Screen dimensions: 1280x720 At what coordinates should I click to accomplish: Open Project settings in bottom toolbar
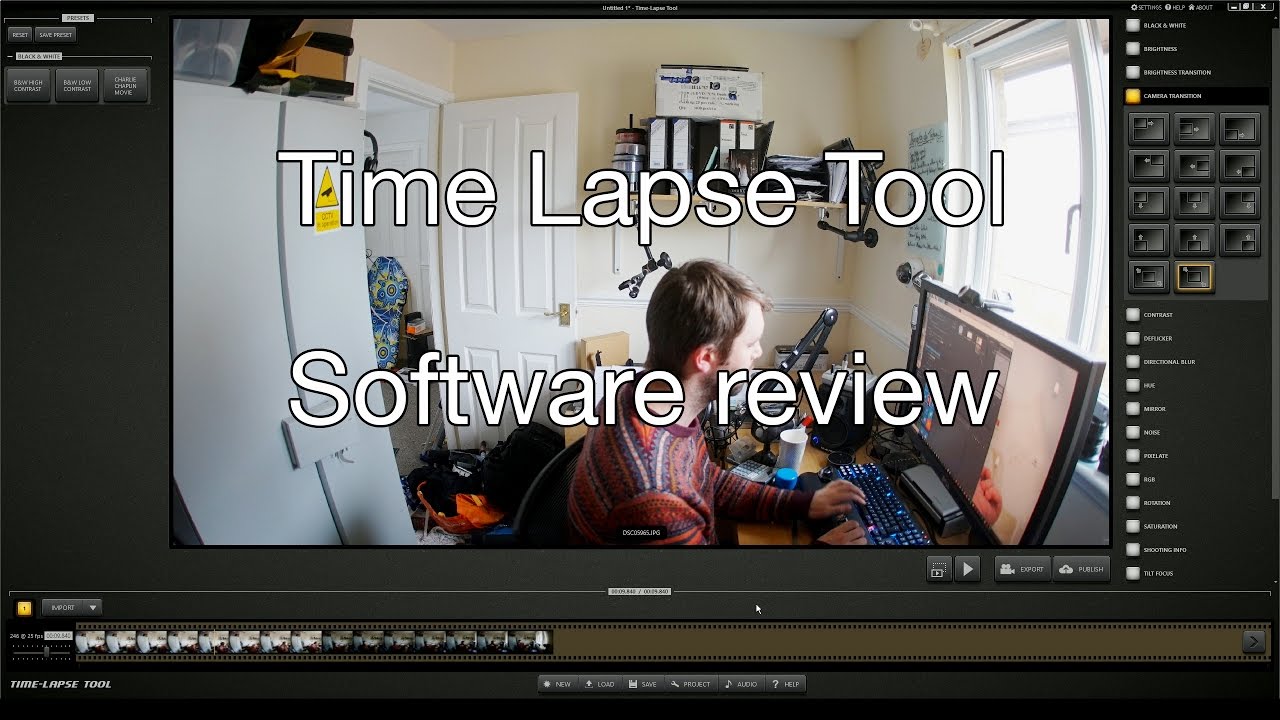691,684
